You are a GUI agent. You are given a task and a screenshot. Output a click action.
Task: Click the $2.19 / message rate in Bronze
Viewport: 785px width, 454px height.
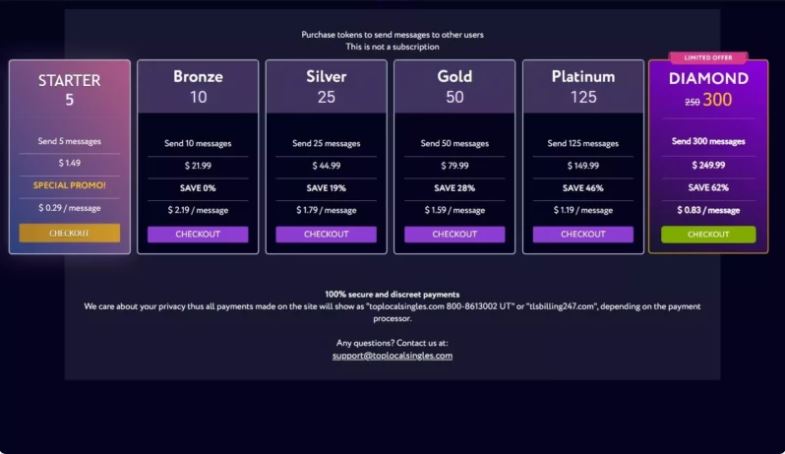tap(198, 210)
